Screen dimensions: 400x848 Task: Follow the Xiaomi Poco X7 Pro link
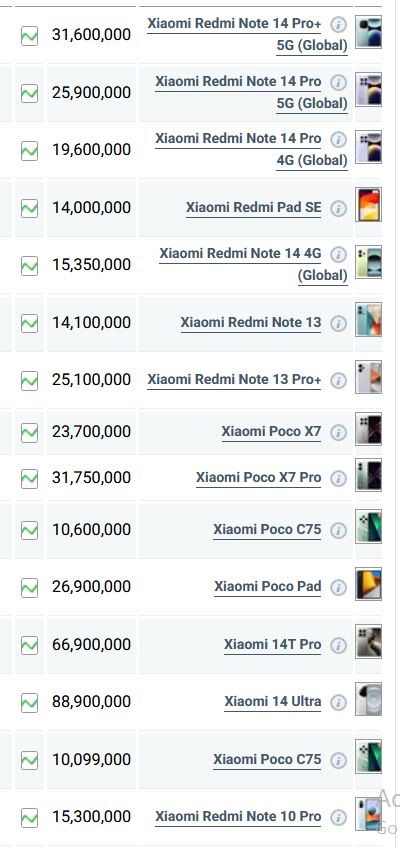click(258, 478)
